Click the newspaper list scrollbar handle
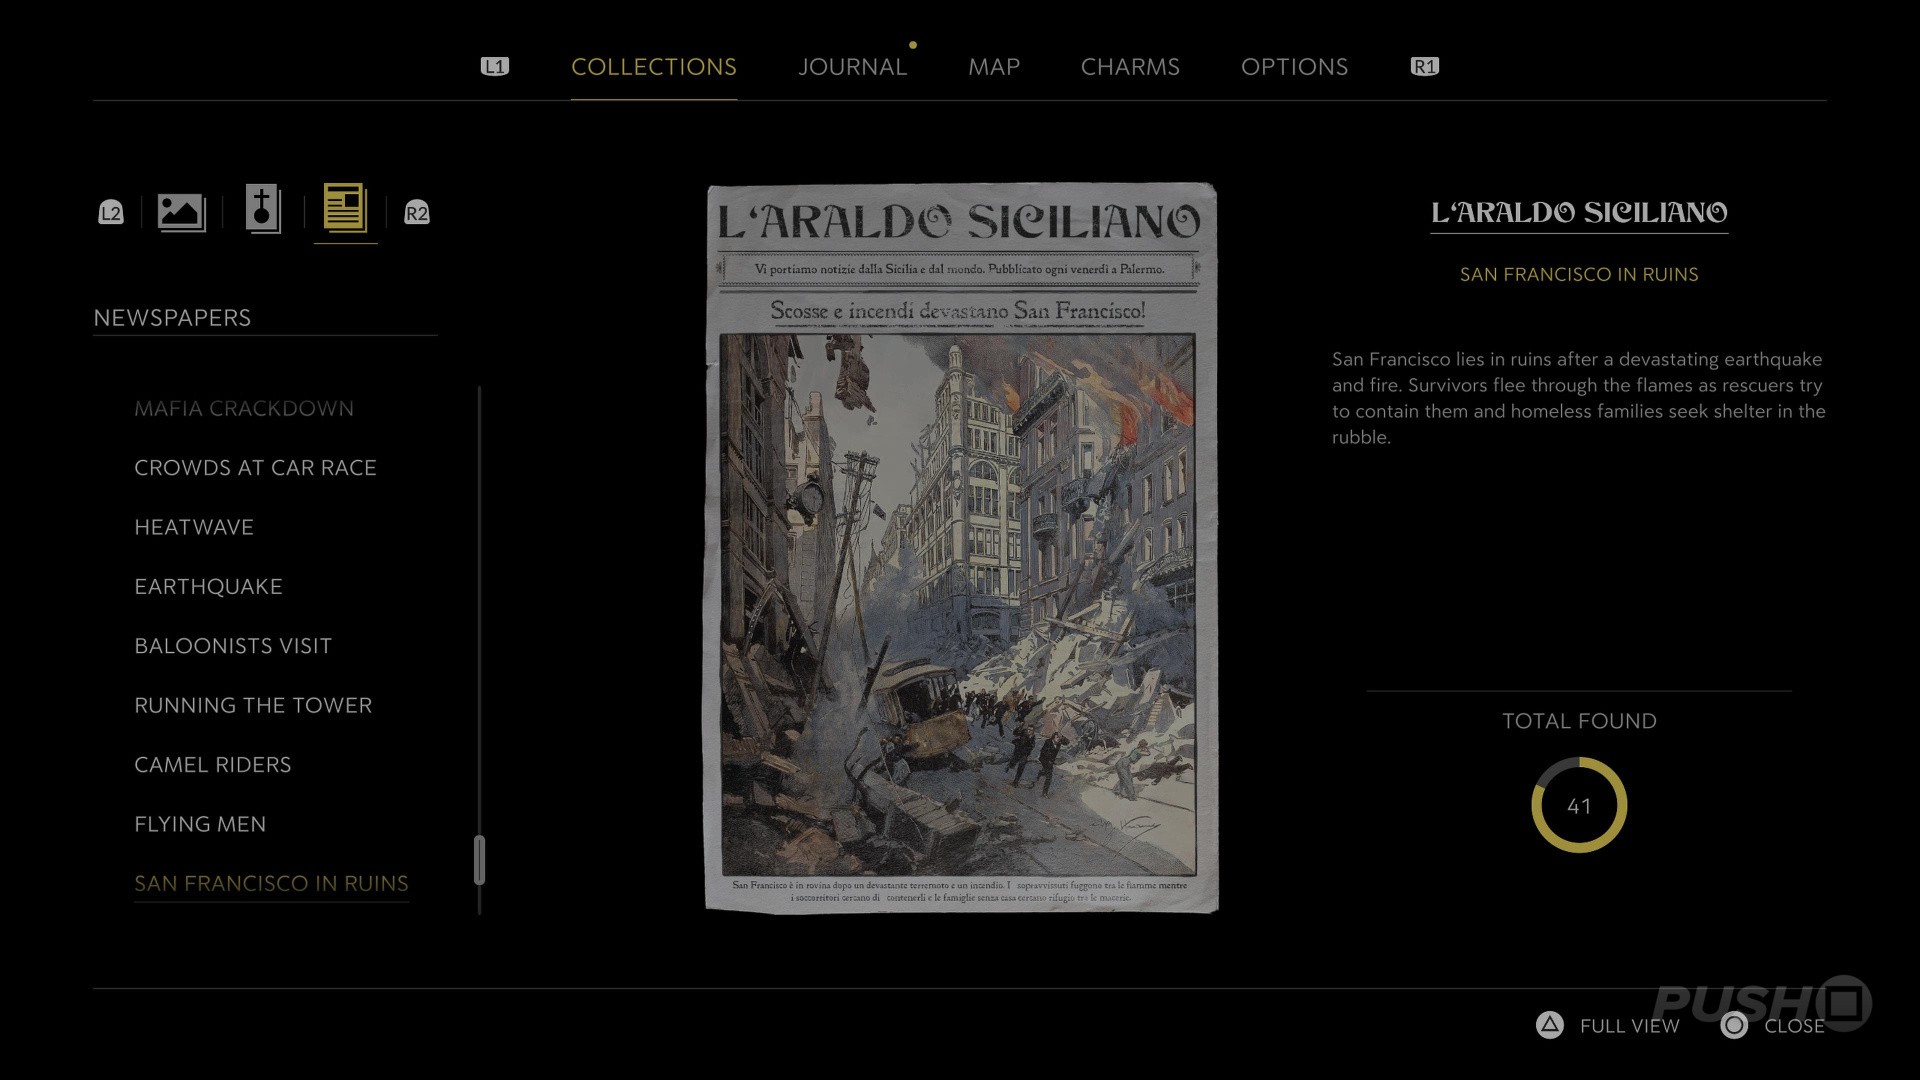 (x=479, y=860)
